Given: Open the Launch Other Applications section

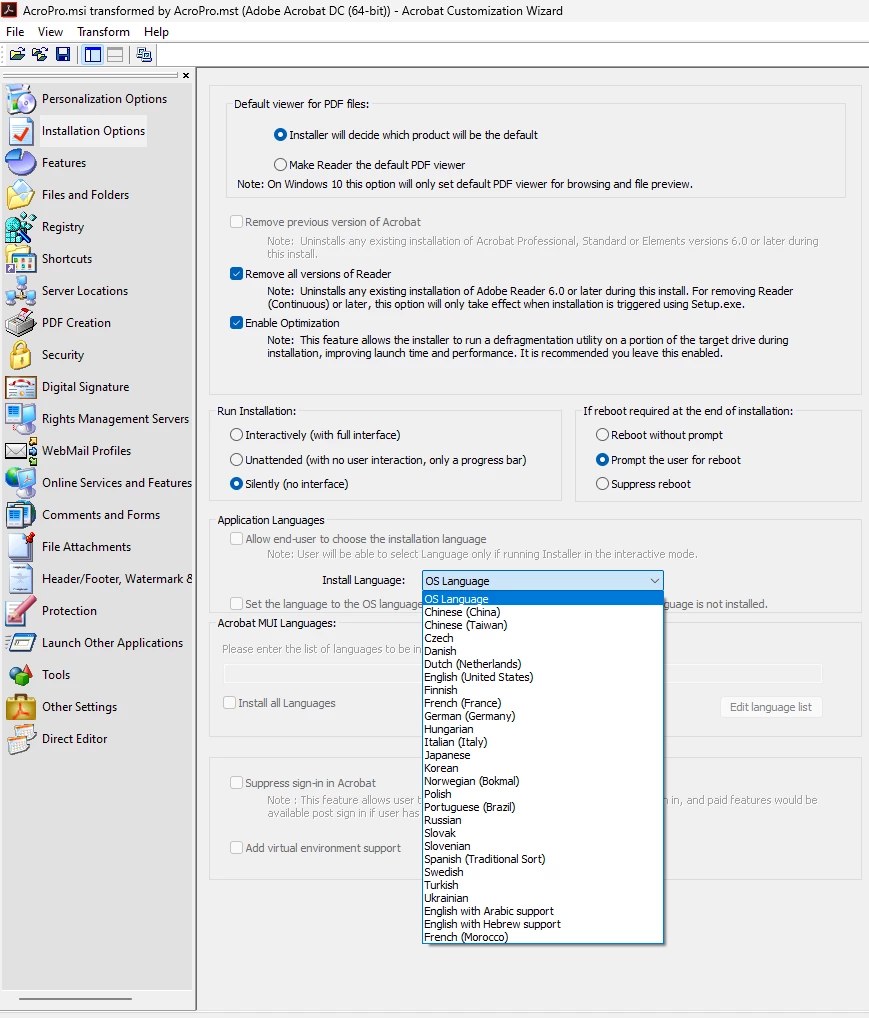Looking at the screenshot, I should tap(112, 643).
